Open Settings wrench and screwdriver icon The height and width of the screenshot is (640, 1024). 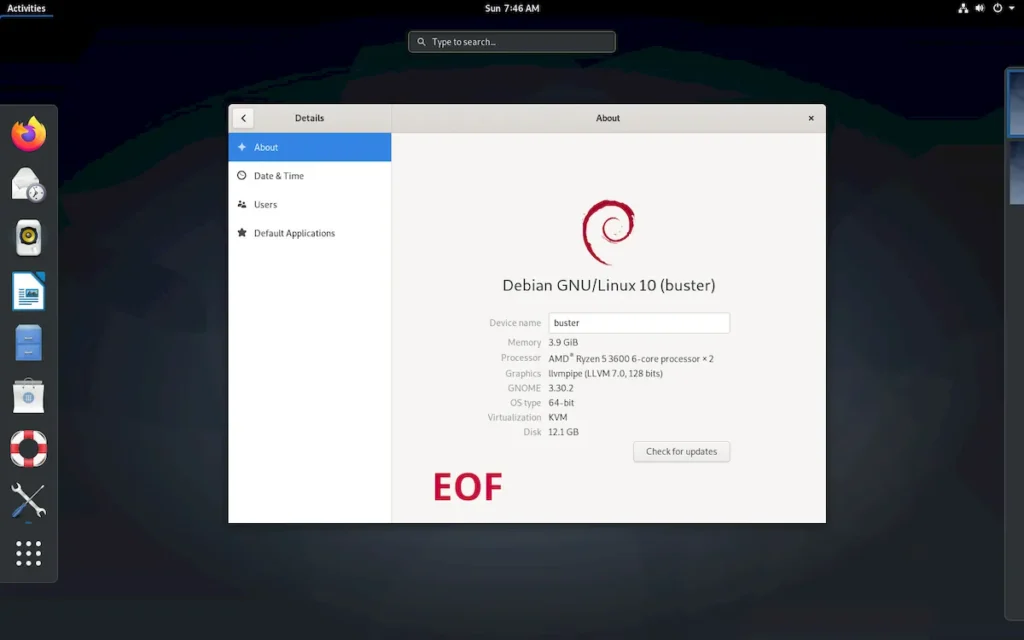pyautogui.click(x=28, y=501)
